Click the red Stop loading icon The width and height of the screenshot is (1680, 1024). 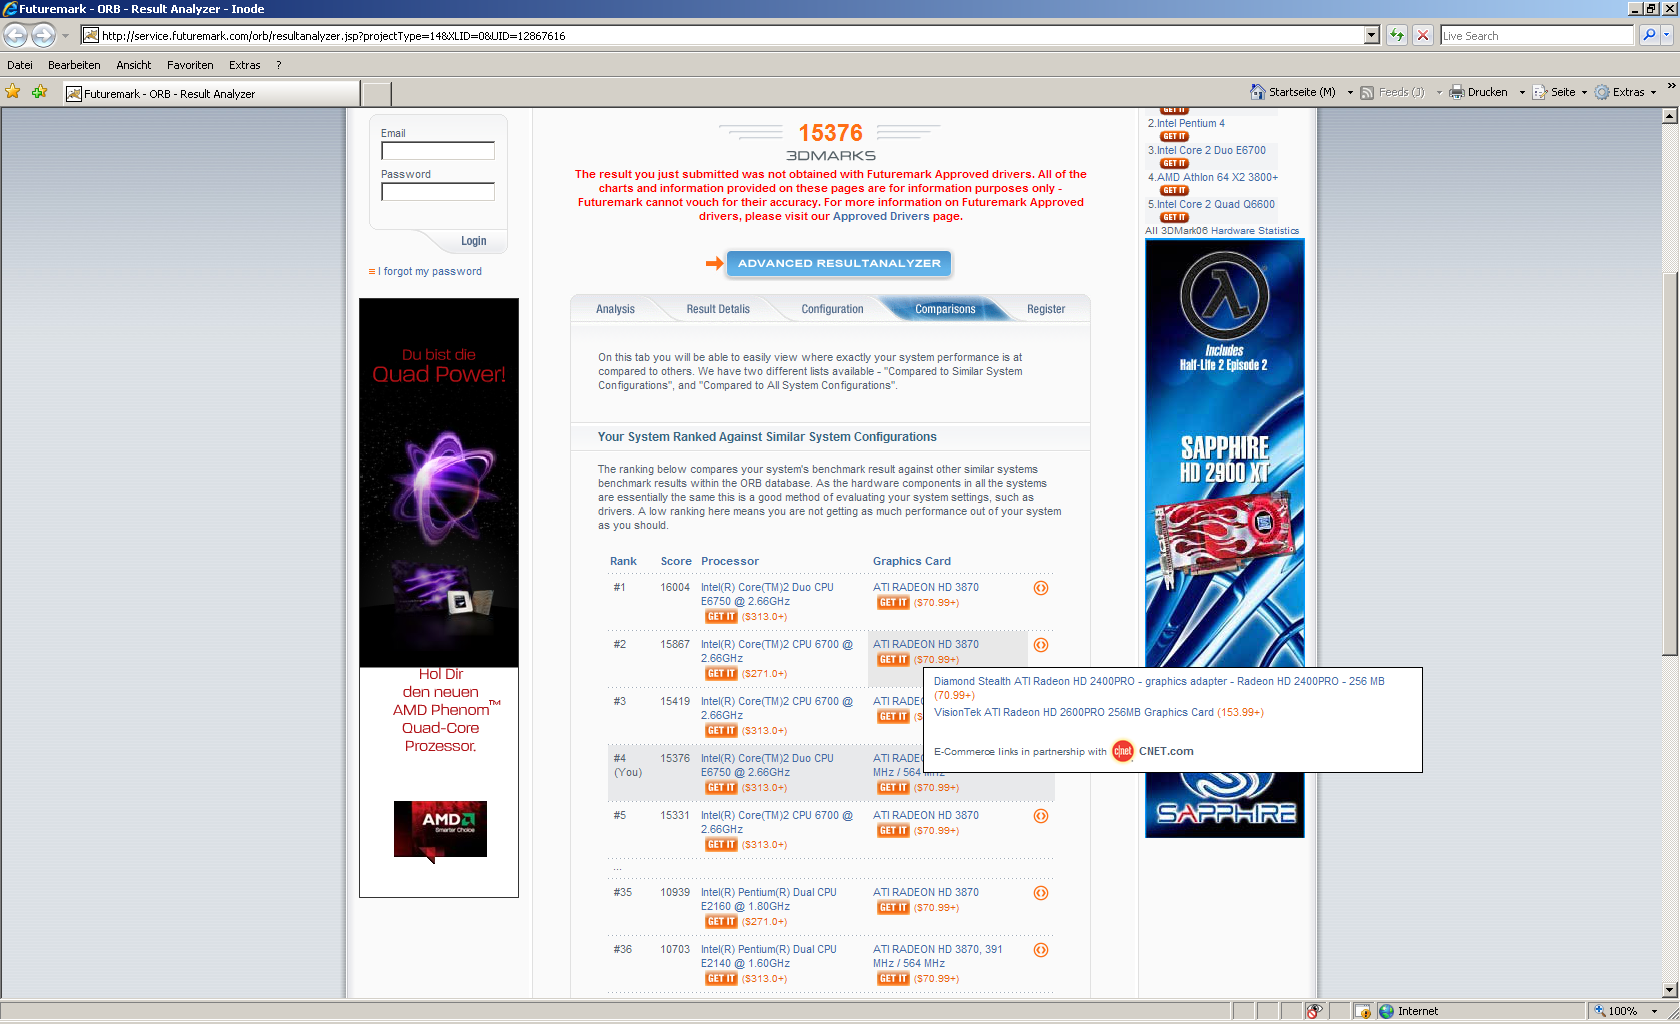pyautogui.click(x=1423, y=35)
